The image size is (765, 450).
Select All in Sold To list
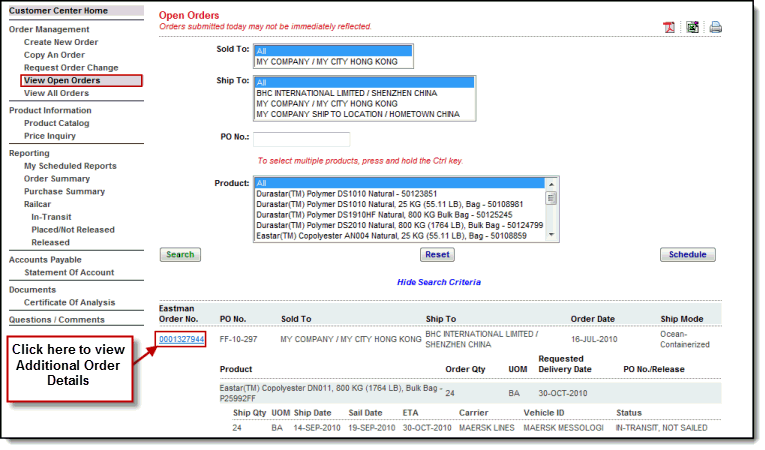(x=333, y=51)
